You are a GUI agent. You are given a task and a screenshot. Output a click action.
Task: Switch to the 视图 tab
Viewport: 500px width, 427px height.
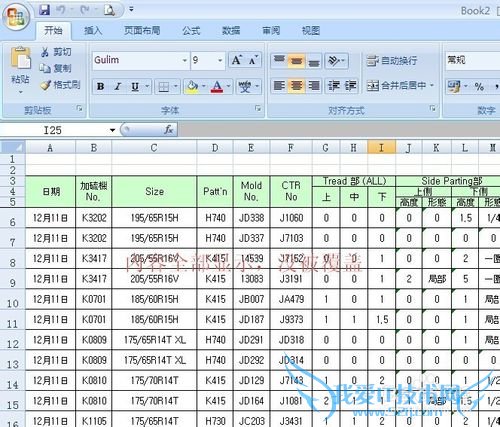coord(311,31)
